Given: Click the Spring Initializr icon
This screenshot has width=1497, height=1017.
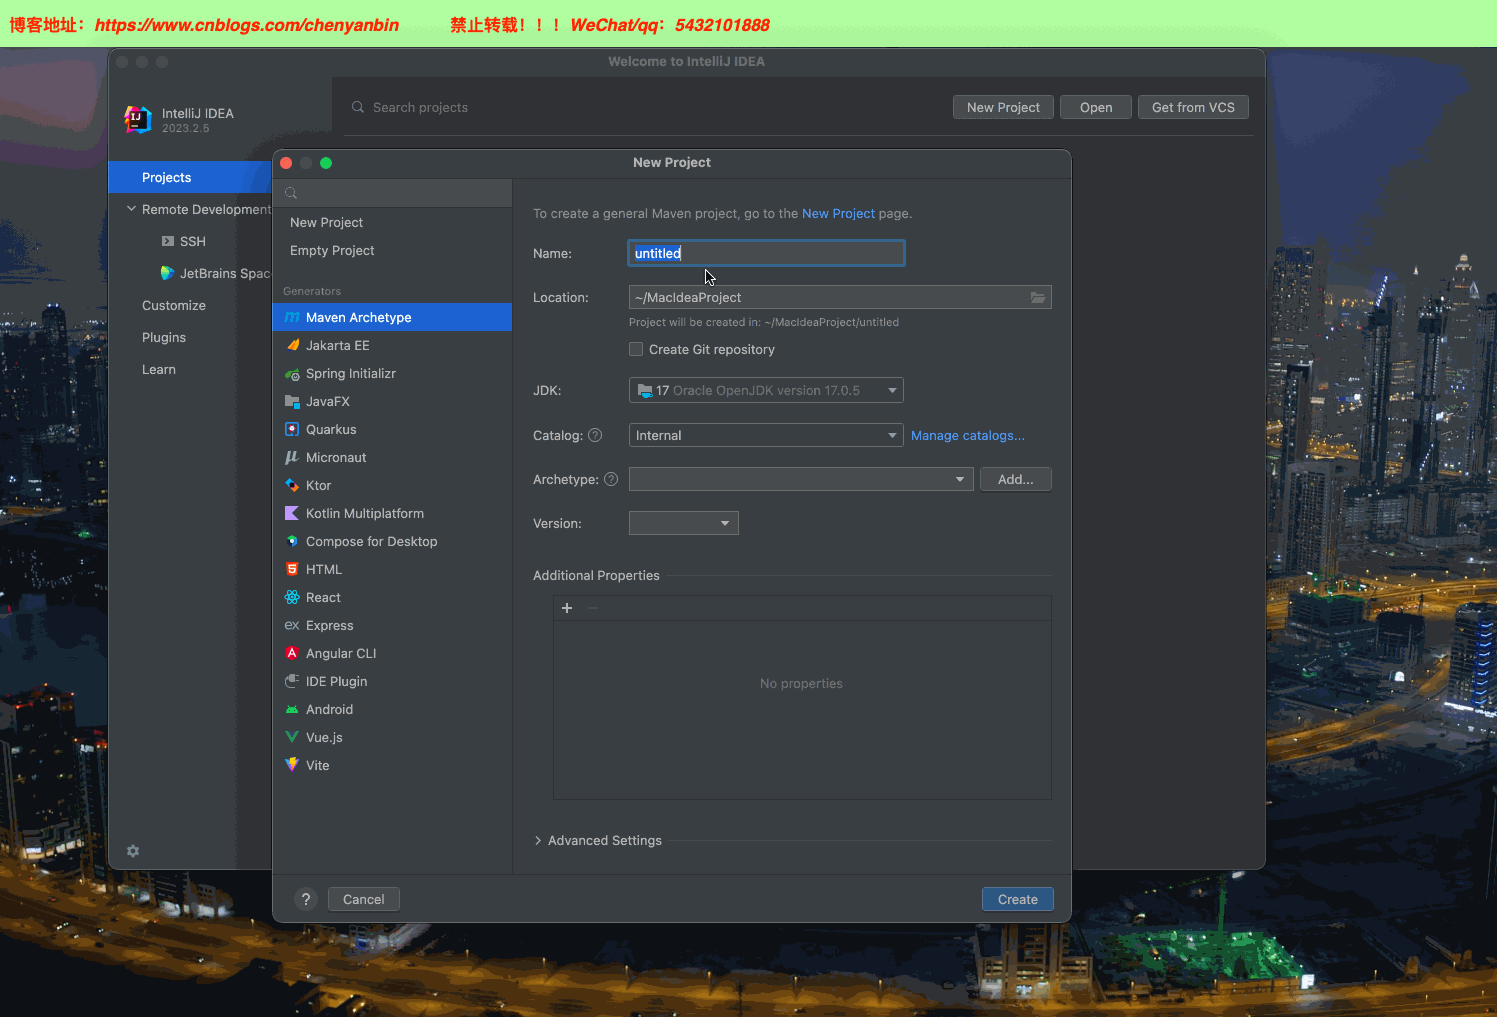Looking at the screenshot, I should [x=292, y=373].
